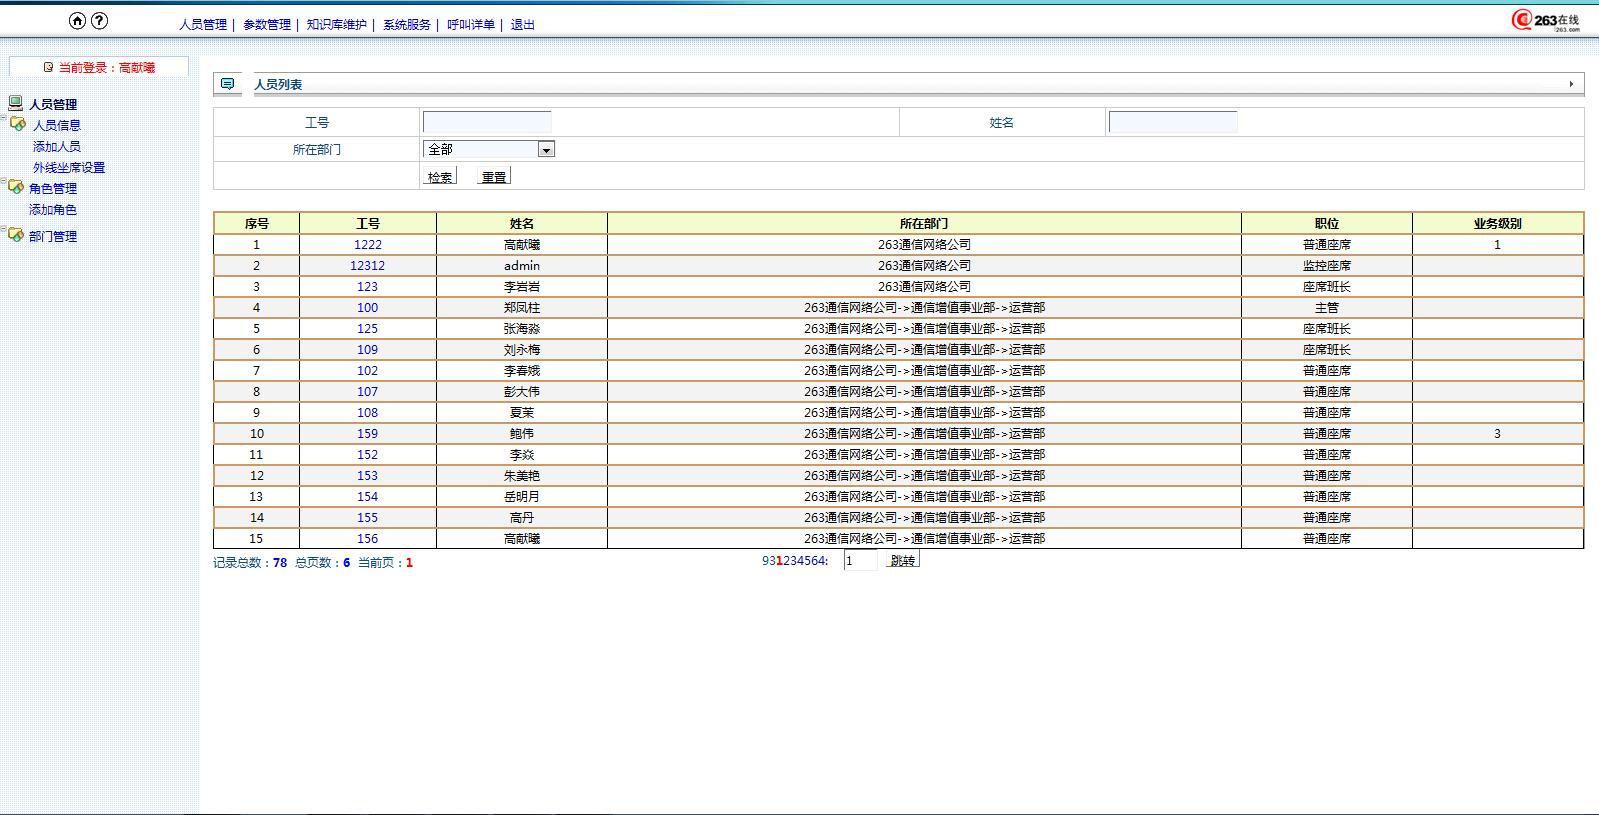This screenshot has height=815, width=1599.
Task: Open 部门管理 in the sidebar tree
Action: 53,236
